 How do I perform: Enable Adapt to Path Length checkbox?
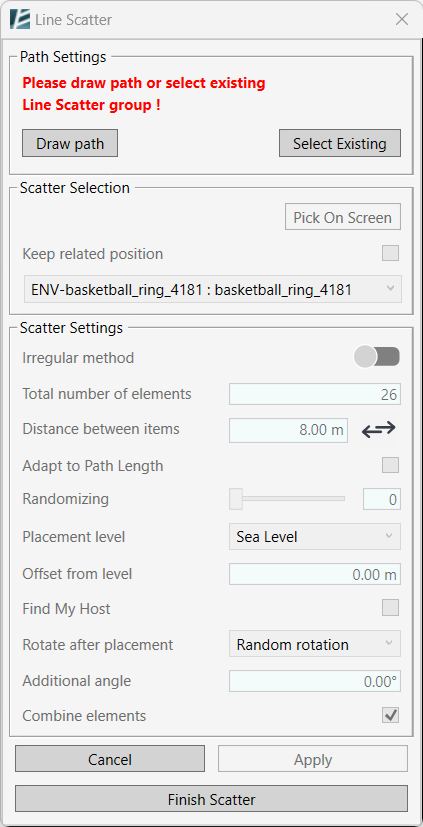(x=390, y=465)
